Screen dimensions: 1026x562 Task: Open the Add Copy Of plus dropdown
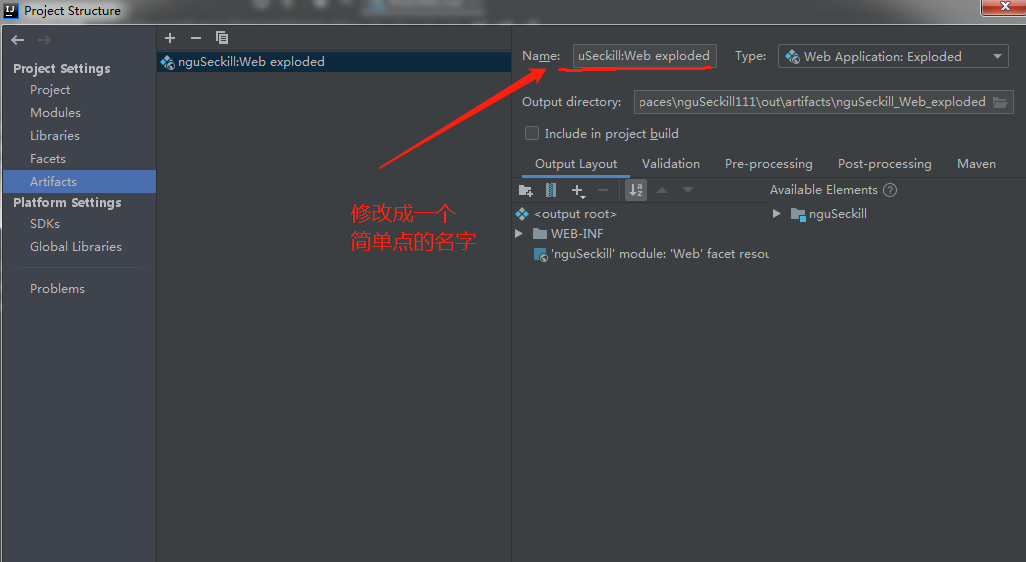578,190
